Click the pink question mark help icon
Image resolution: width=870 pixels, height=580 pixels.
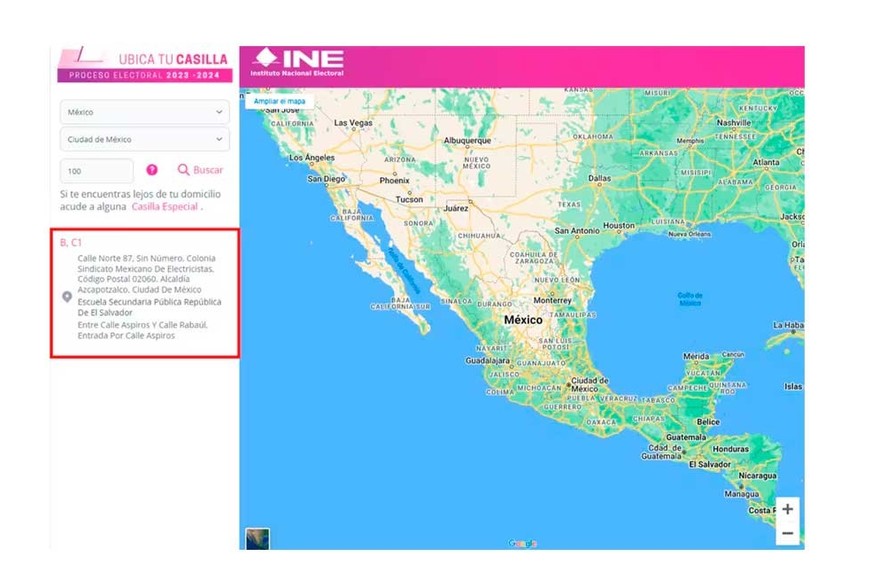(x=152, y=170)
